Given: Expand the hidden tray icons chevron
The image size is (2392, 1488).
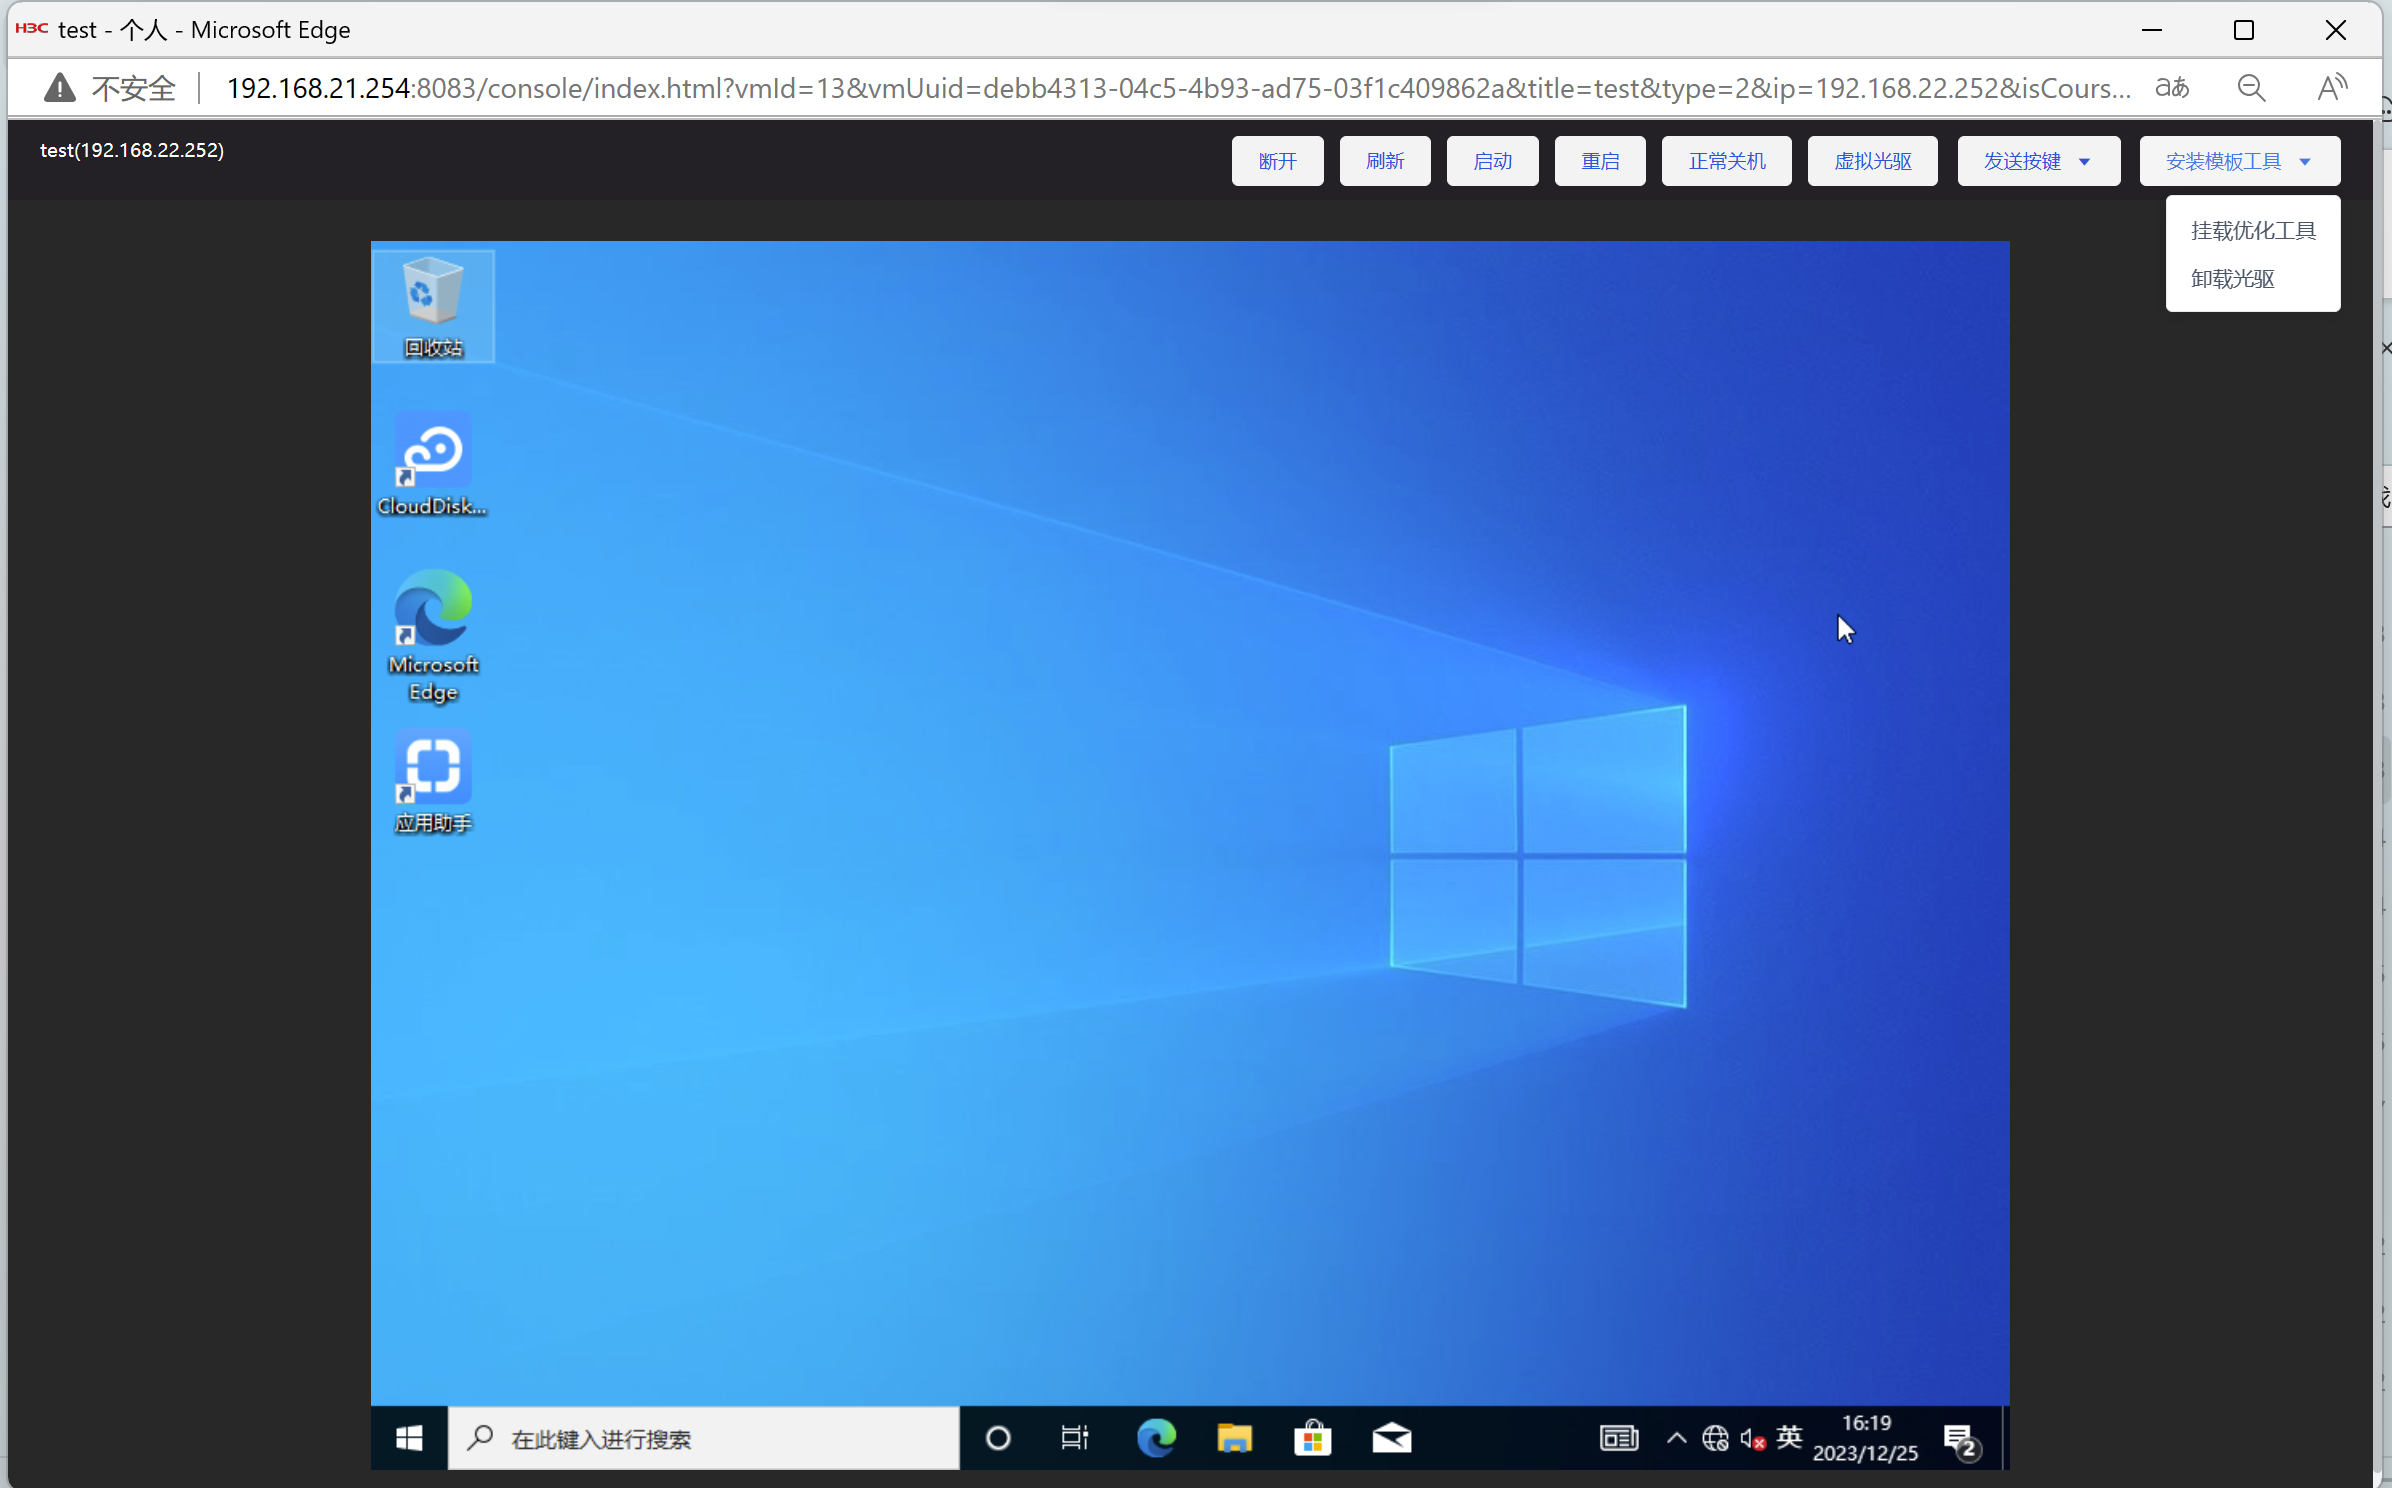Looking at the screenshot, I should pos(1677,1438).
